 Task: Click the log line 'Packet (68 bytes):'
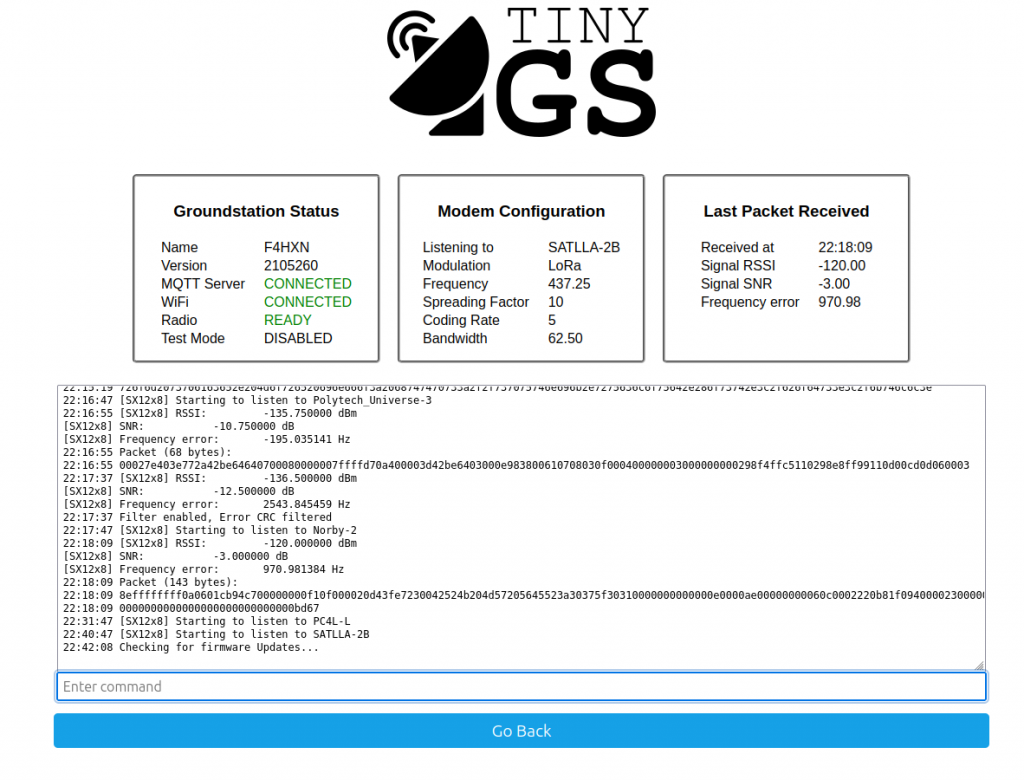coord(150,453)
